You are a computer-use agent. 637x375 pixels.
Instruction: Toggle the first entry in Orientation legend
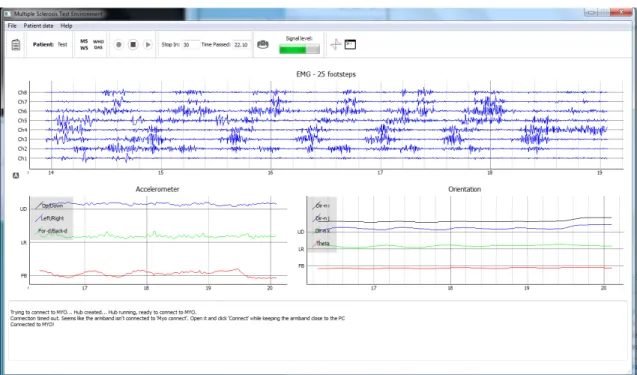tap(322, 206)
